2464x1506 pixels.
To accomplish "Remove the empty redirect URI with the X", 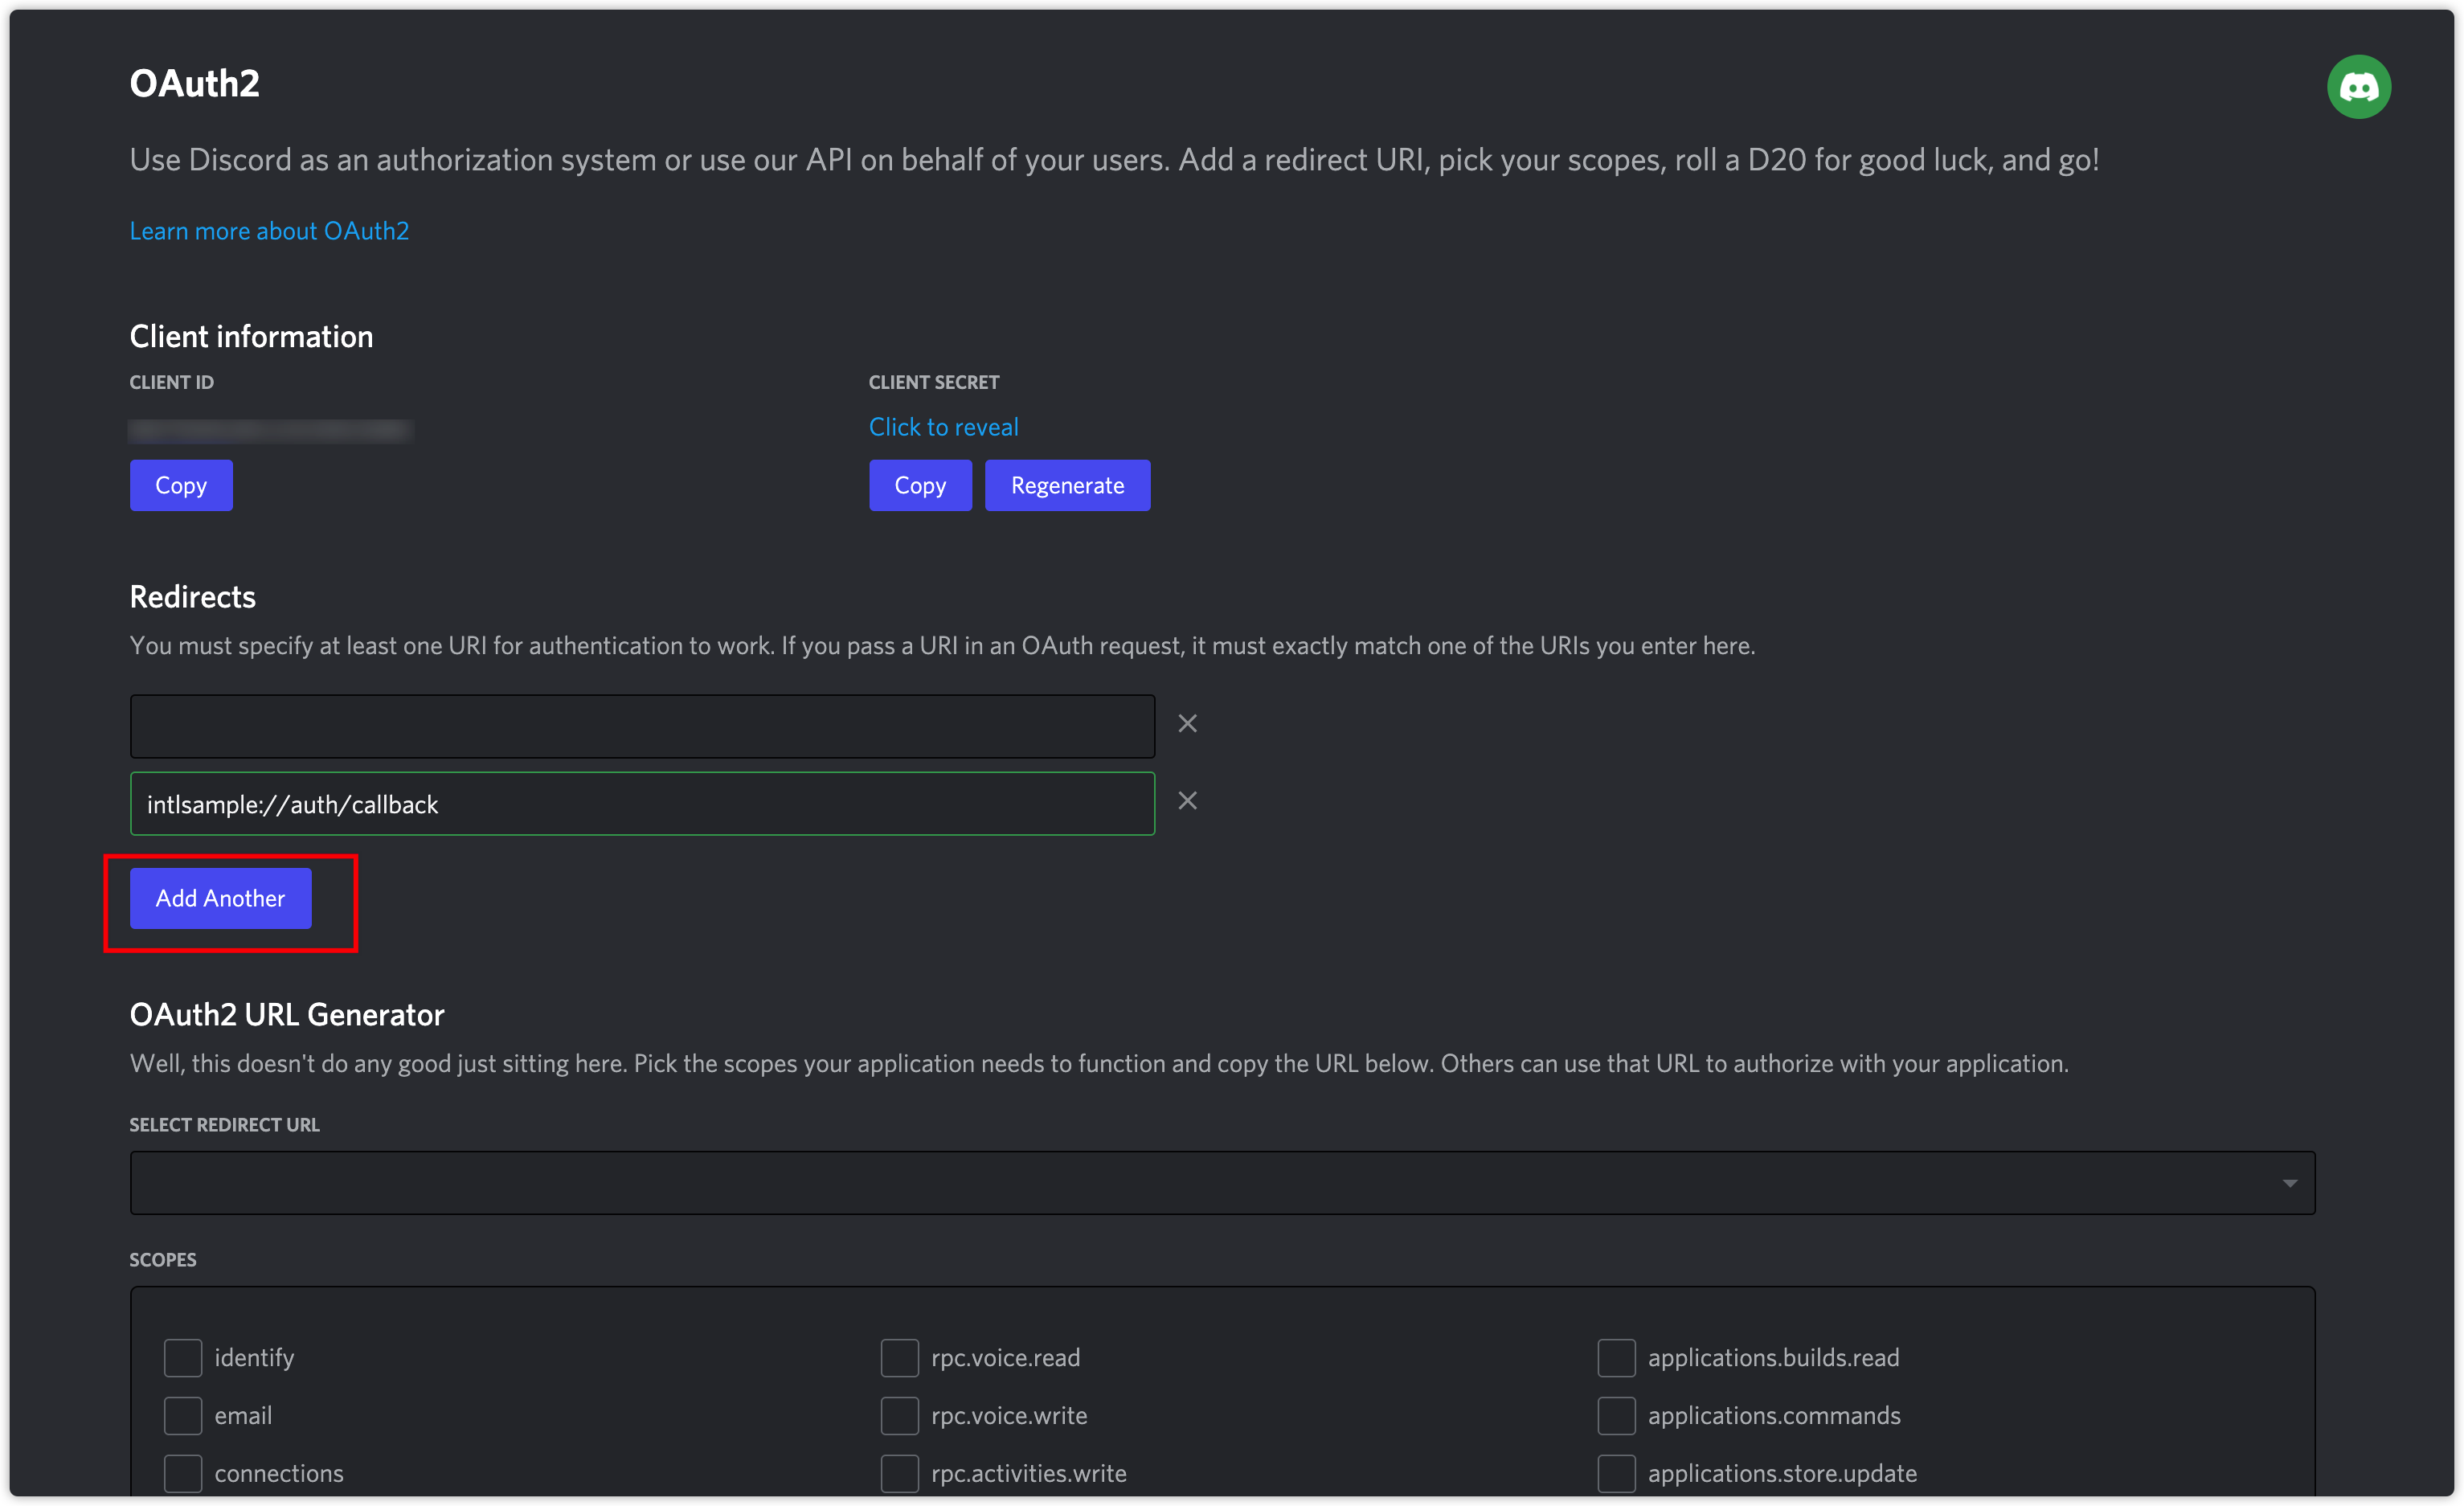I will [x=1187, y=723].
